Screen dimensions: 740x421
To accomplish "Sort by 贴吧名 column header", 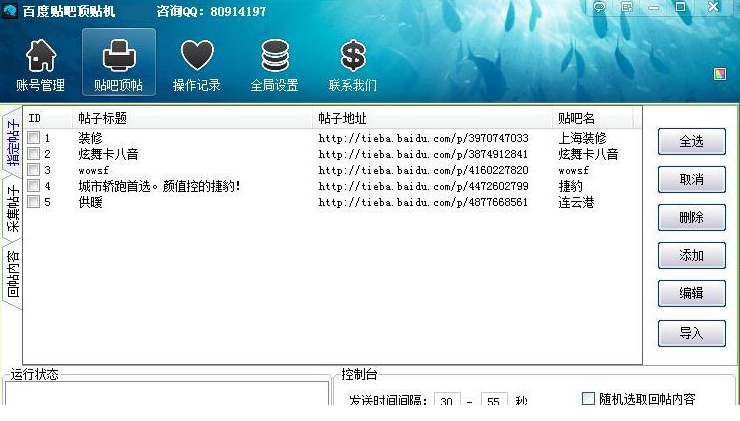I will [592, 118].
